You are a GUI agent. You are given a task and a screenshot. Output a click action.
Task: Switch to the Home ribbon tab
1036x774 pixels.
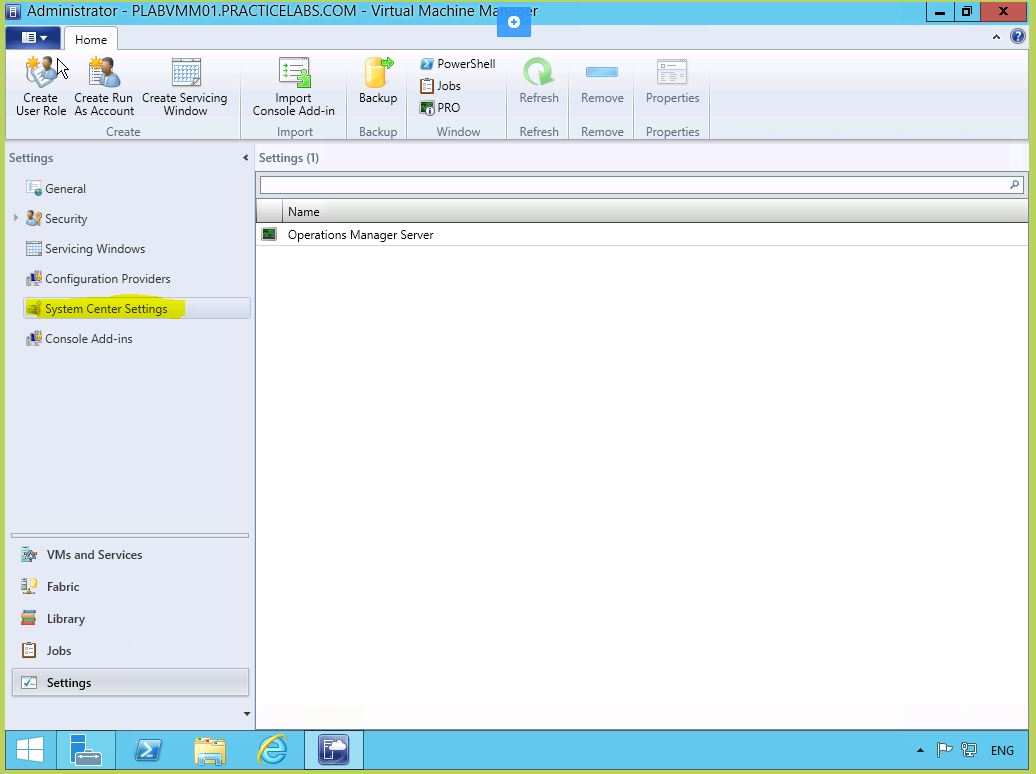[91, 39]
